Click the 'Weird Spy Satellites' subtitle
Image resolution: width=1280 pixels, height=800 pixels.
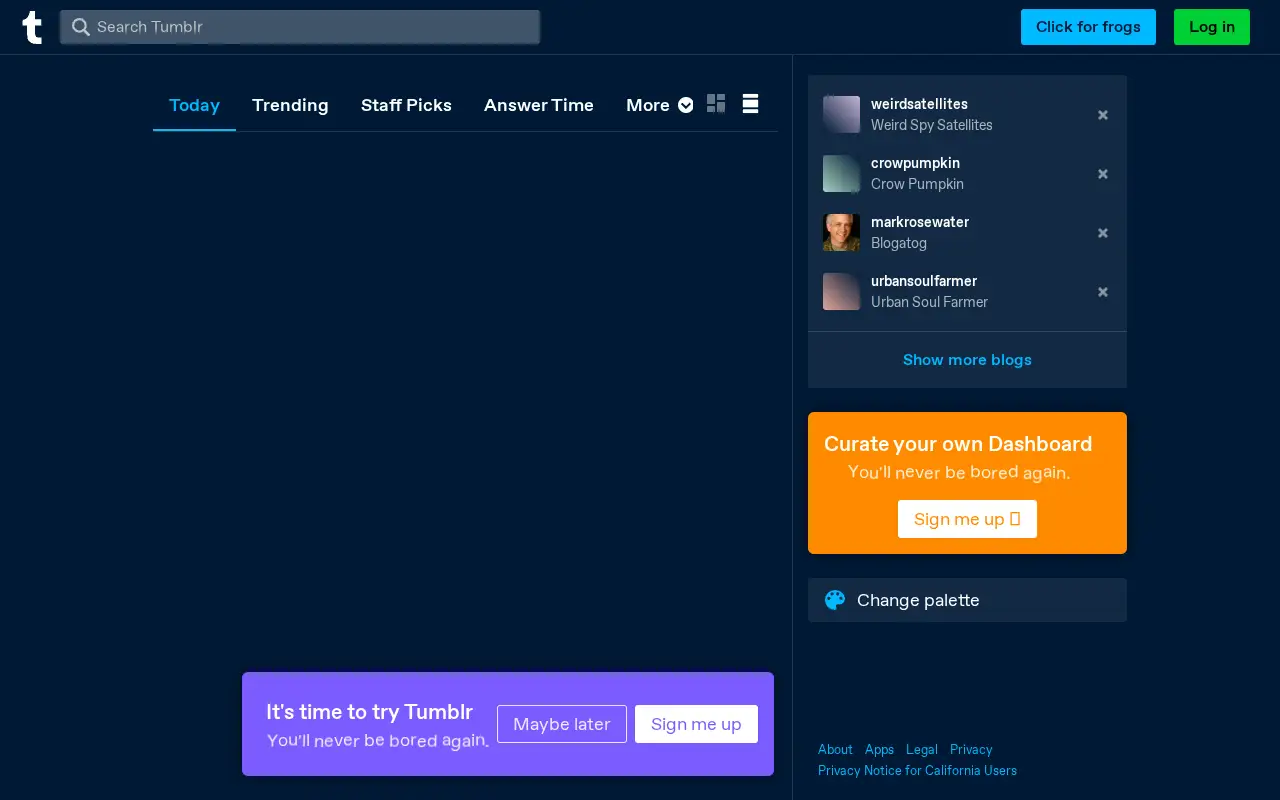(x=932, y=125)
